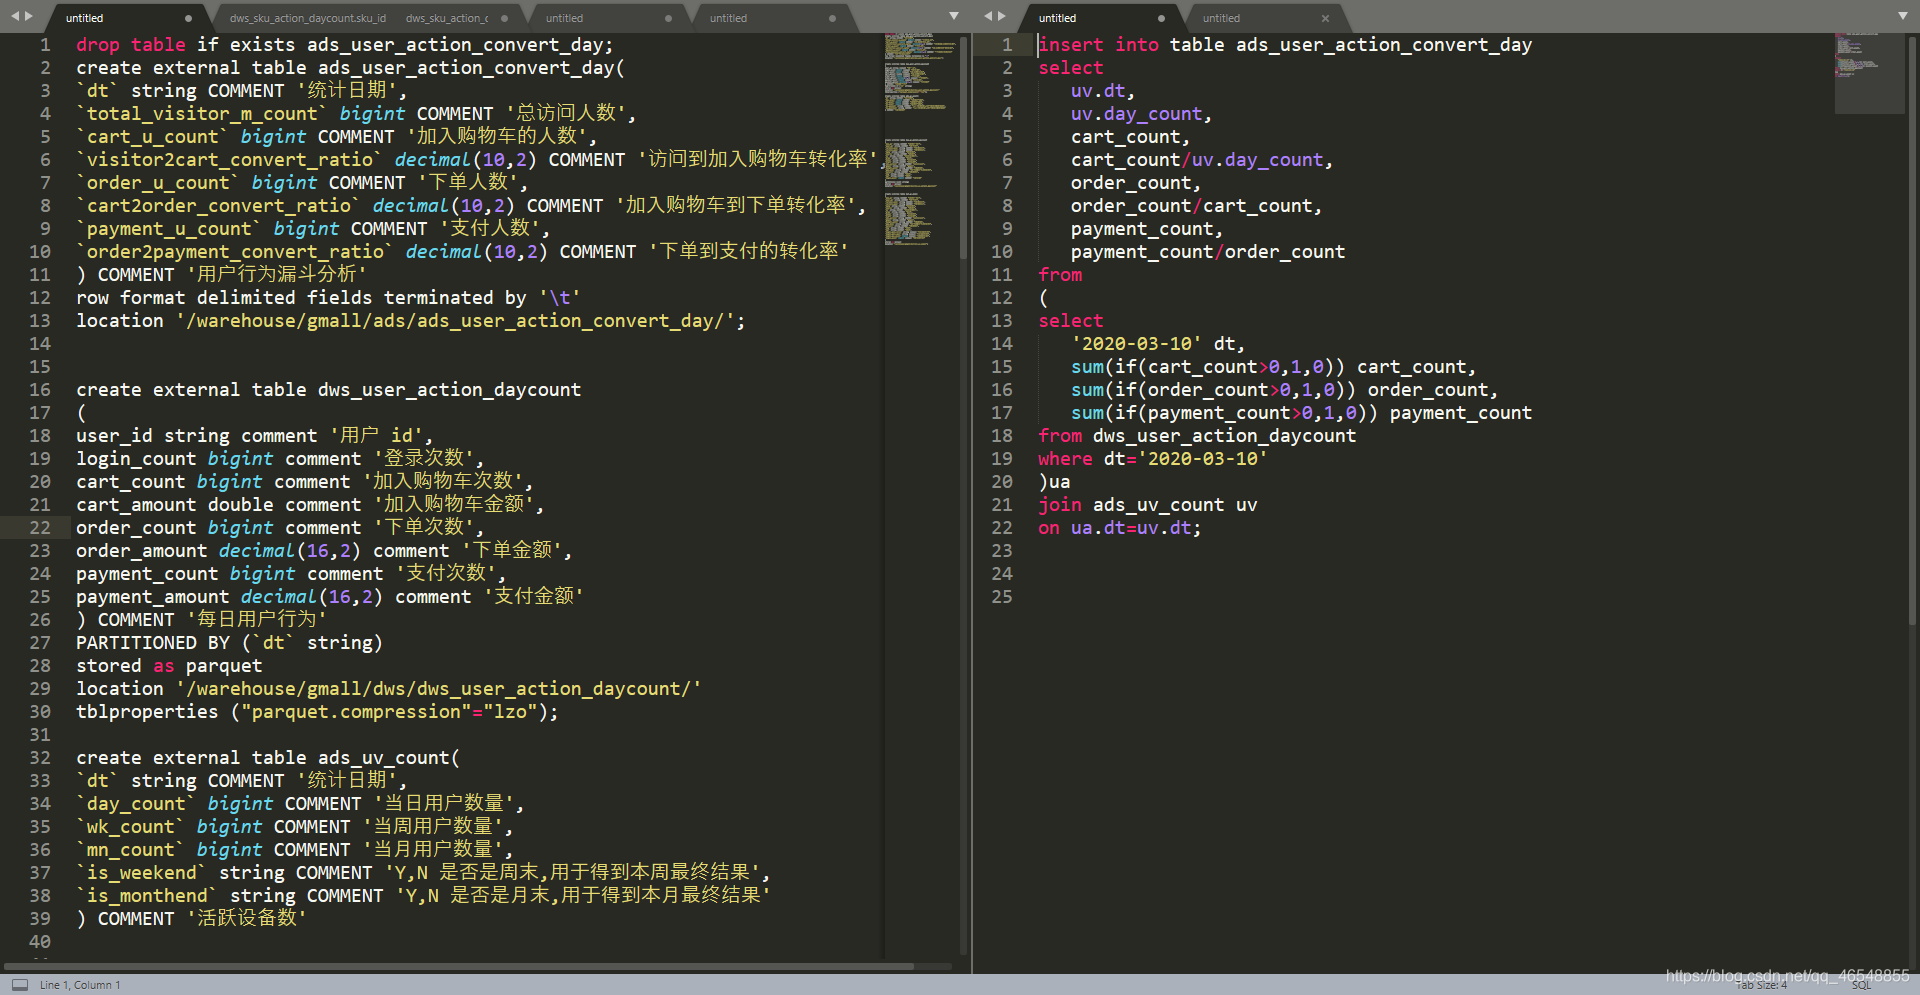Click 'uv.day_count,' line in right pane

(1141, 113)
